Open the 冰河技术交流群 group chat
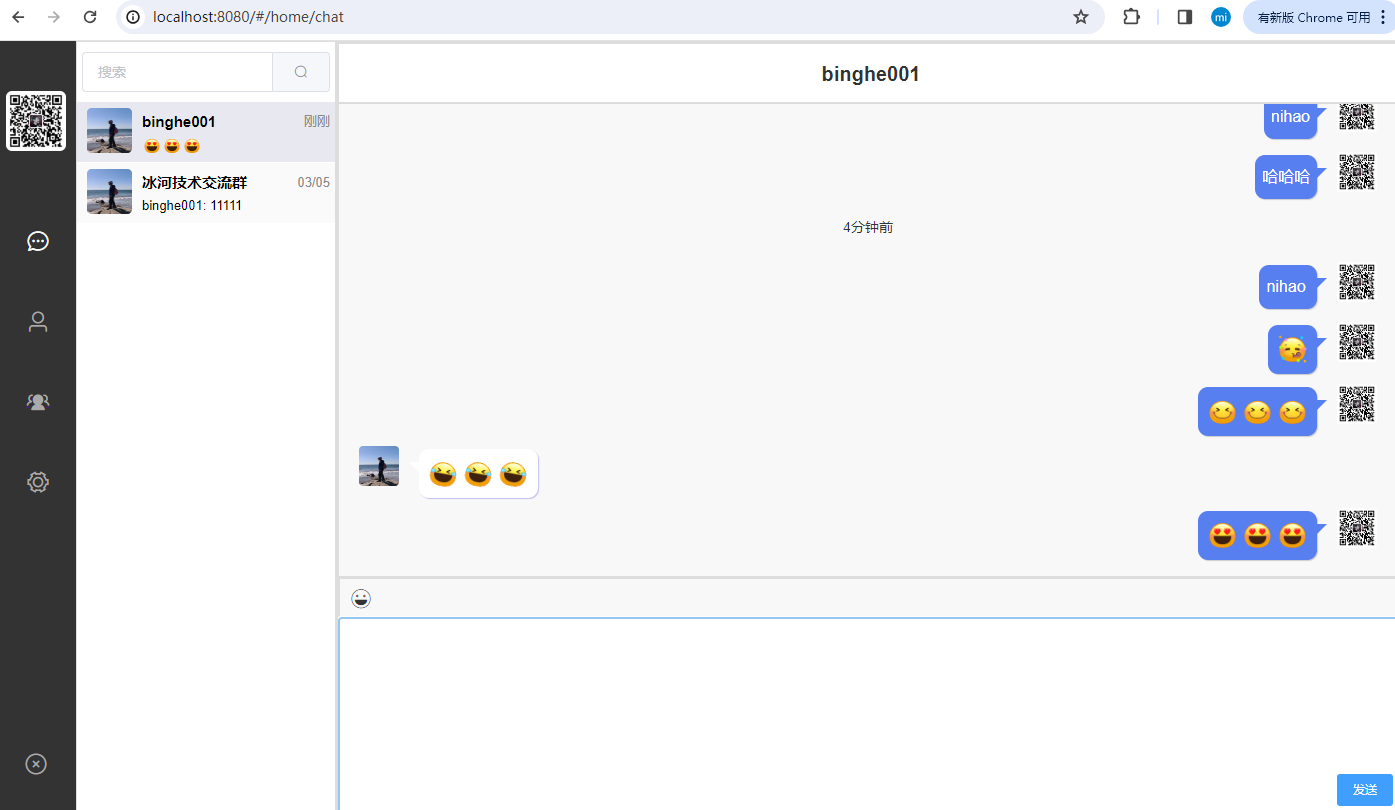This screenshot has height=810, width=1395. tap(207, 193)
